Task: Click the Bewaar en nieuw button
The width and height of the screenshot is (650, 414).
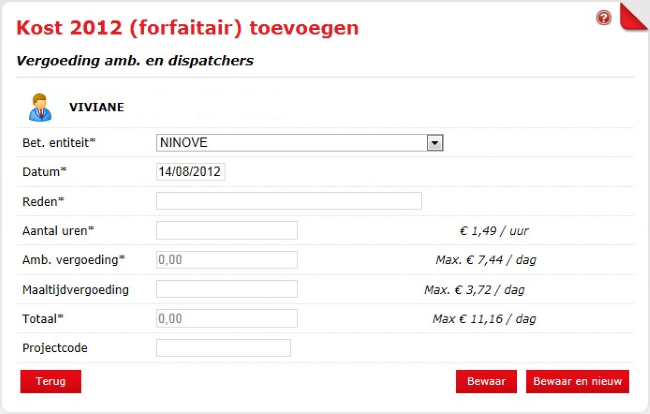Action: [577, 381]
